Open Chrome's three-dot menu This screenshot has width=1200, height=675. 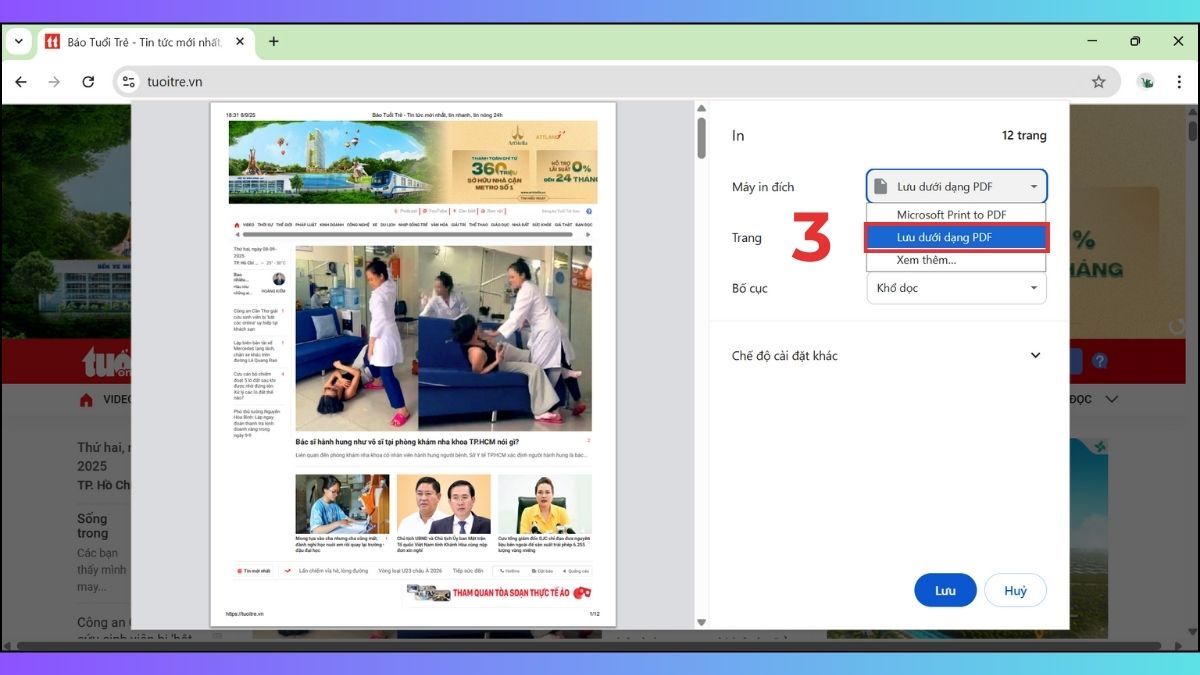point(1180,82)
